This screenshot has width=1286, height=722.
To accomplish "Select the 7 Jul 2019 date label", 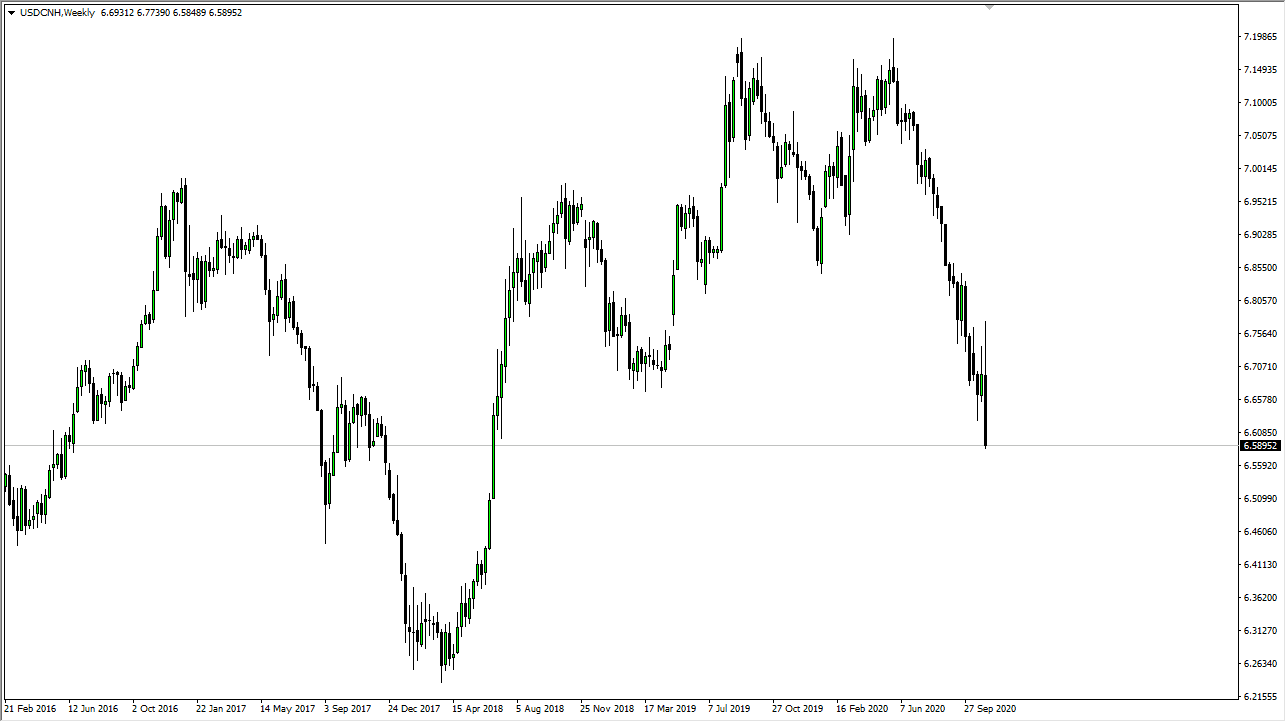I will tap(731, 708).
